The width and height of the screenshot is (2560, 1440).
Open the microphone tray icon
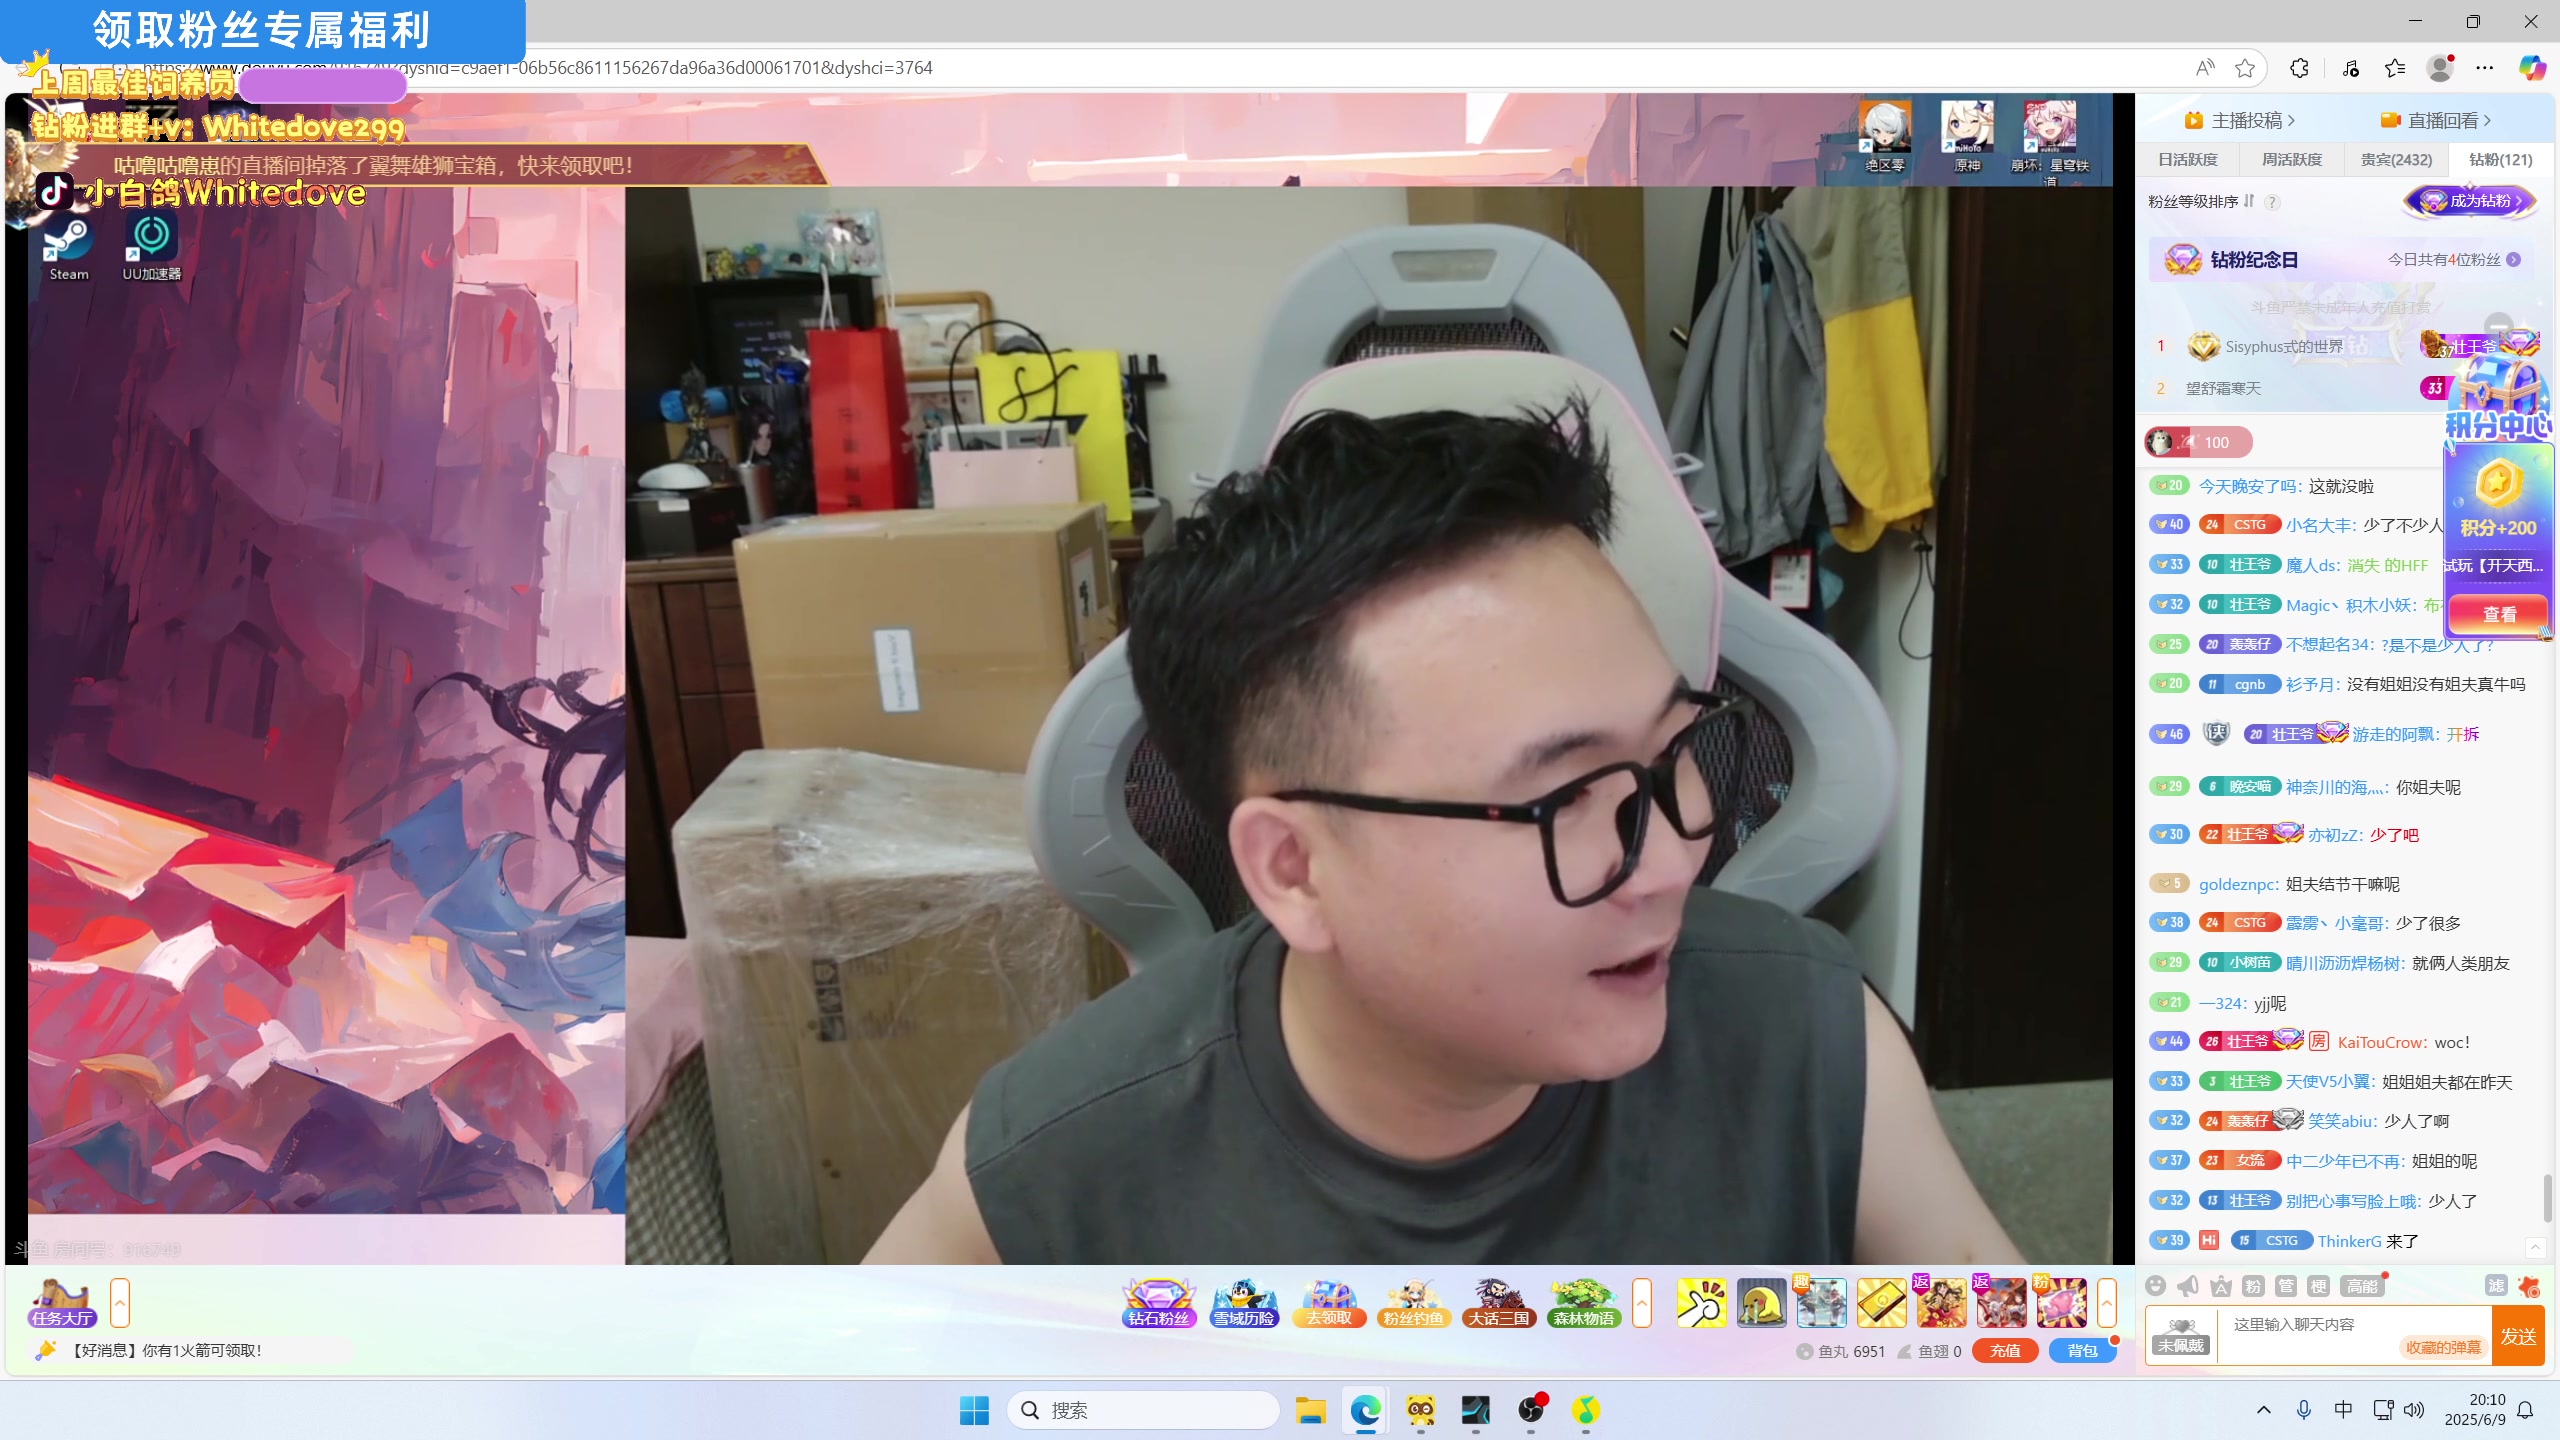tap(2304, 1410)
